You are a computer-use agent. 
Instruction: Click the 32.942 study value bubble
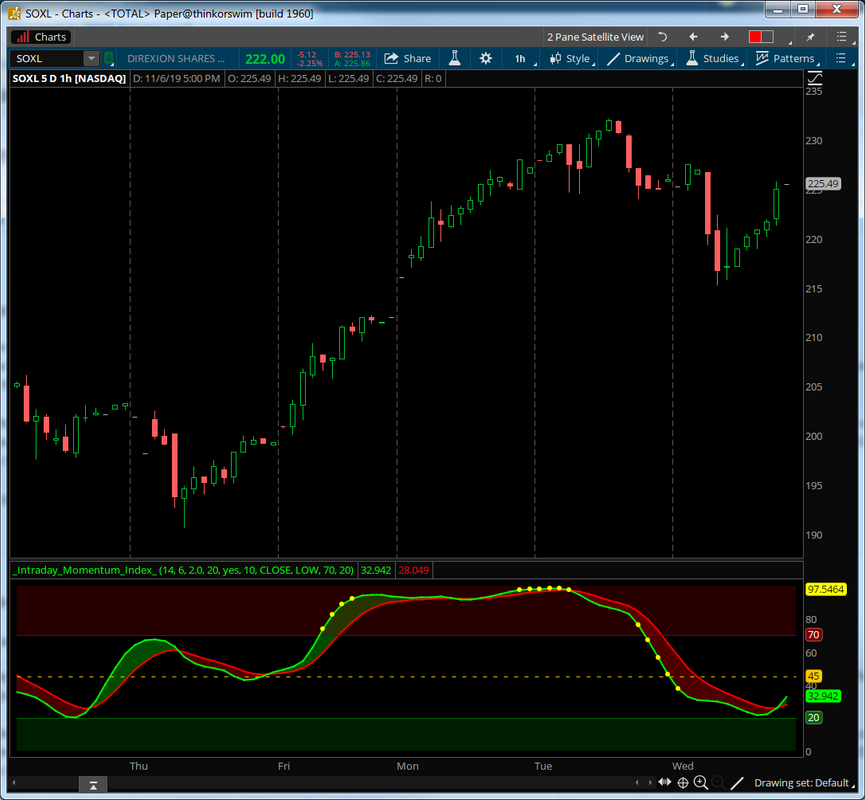823,696
